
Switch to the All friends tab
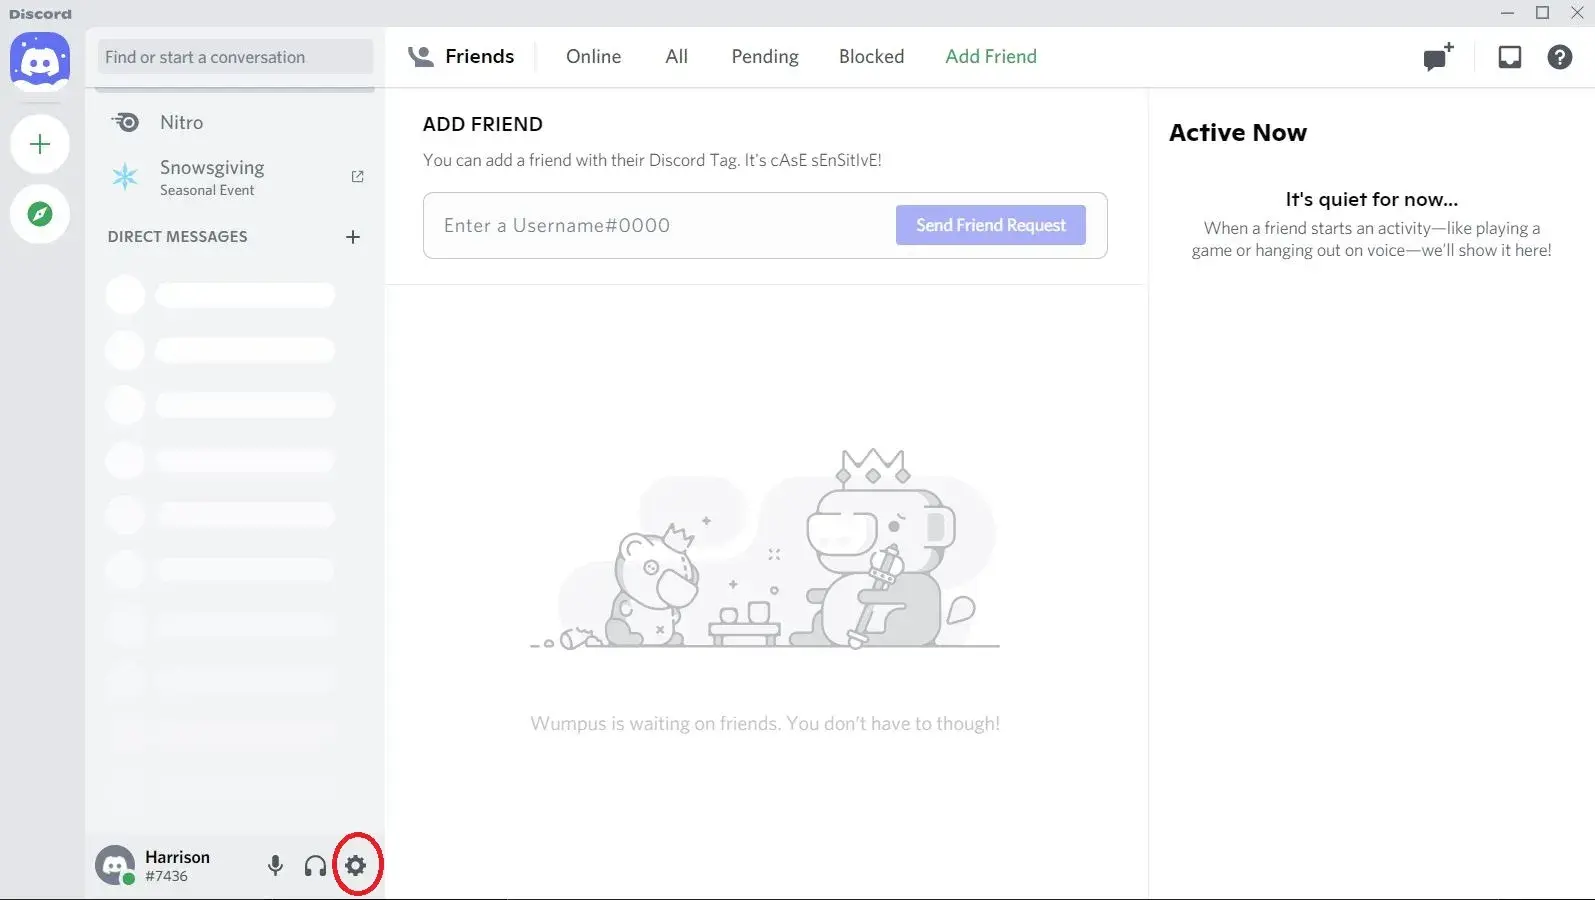[676, 57]
